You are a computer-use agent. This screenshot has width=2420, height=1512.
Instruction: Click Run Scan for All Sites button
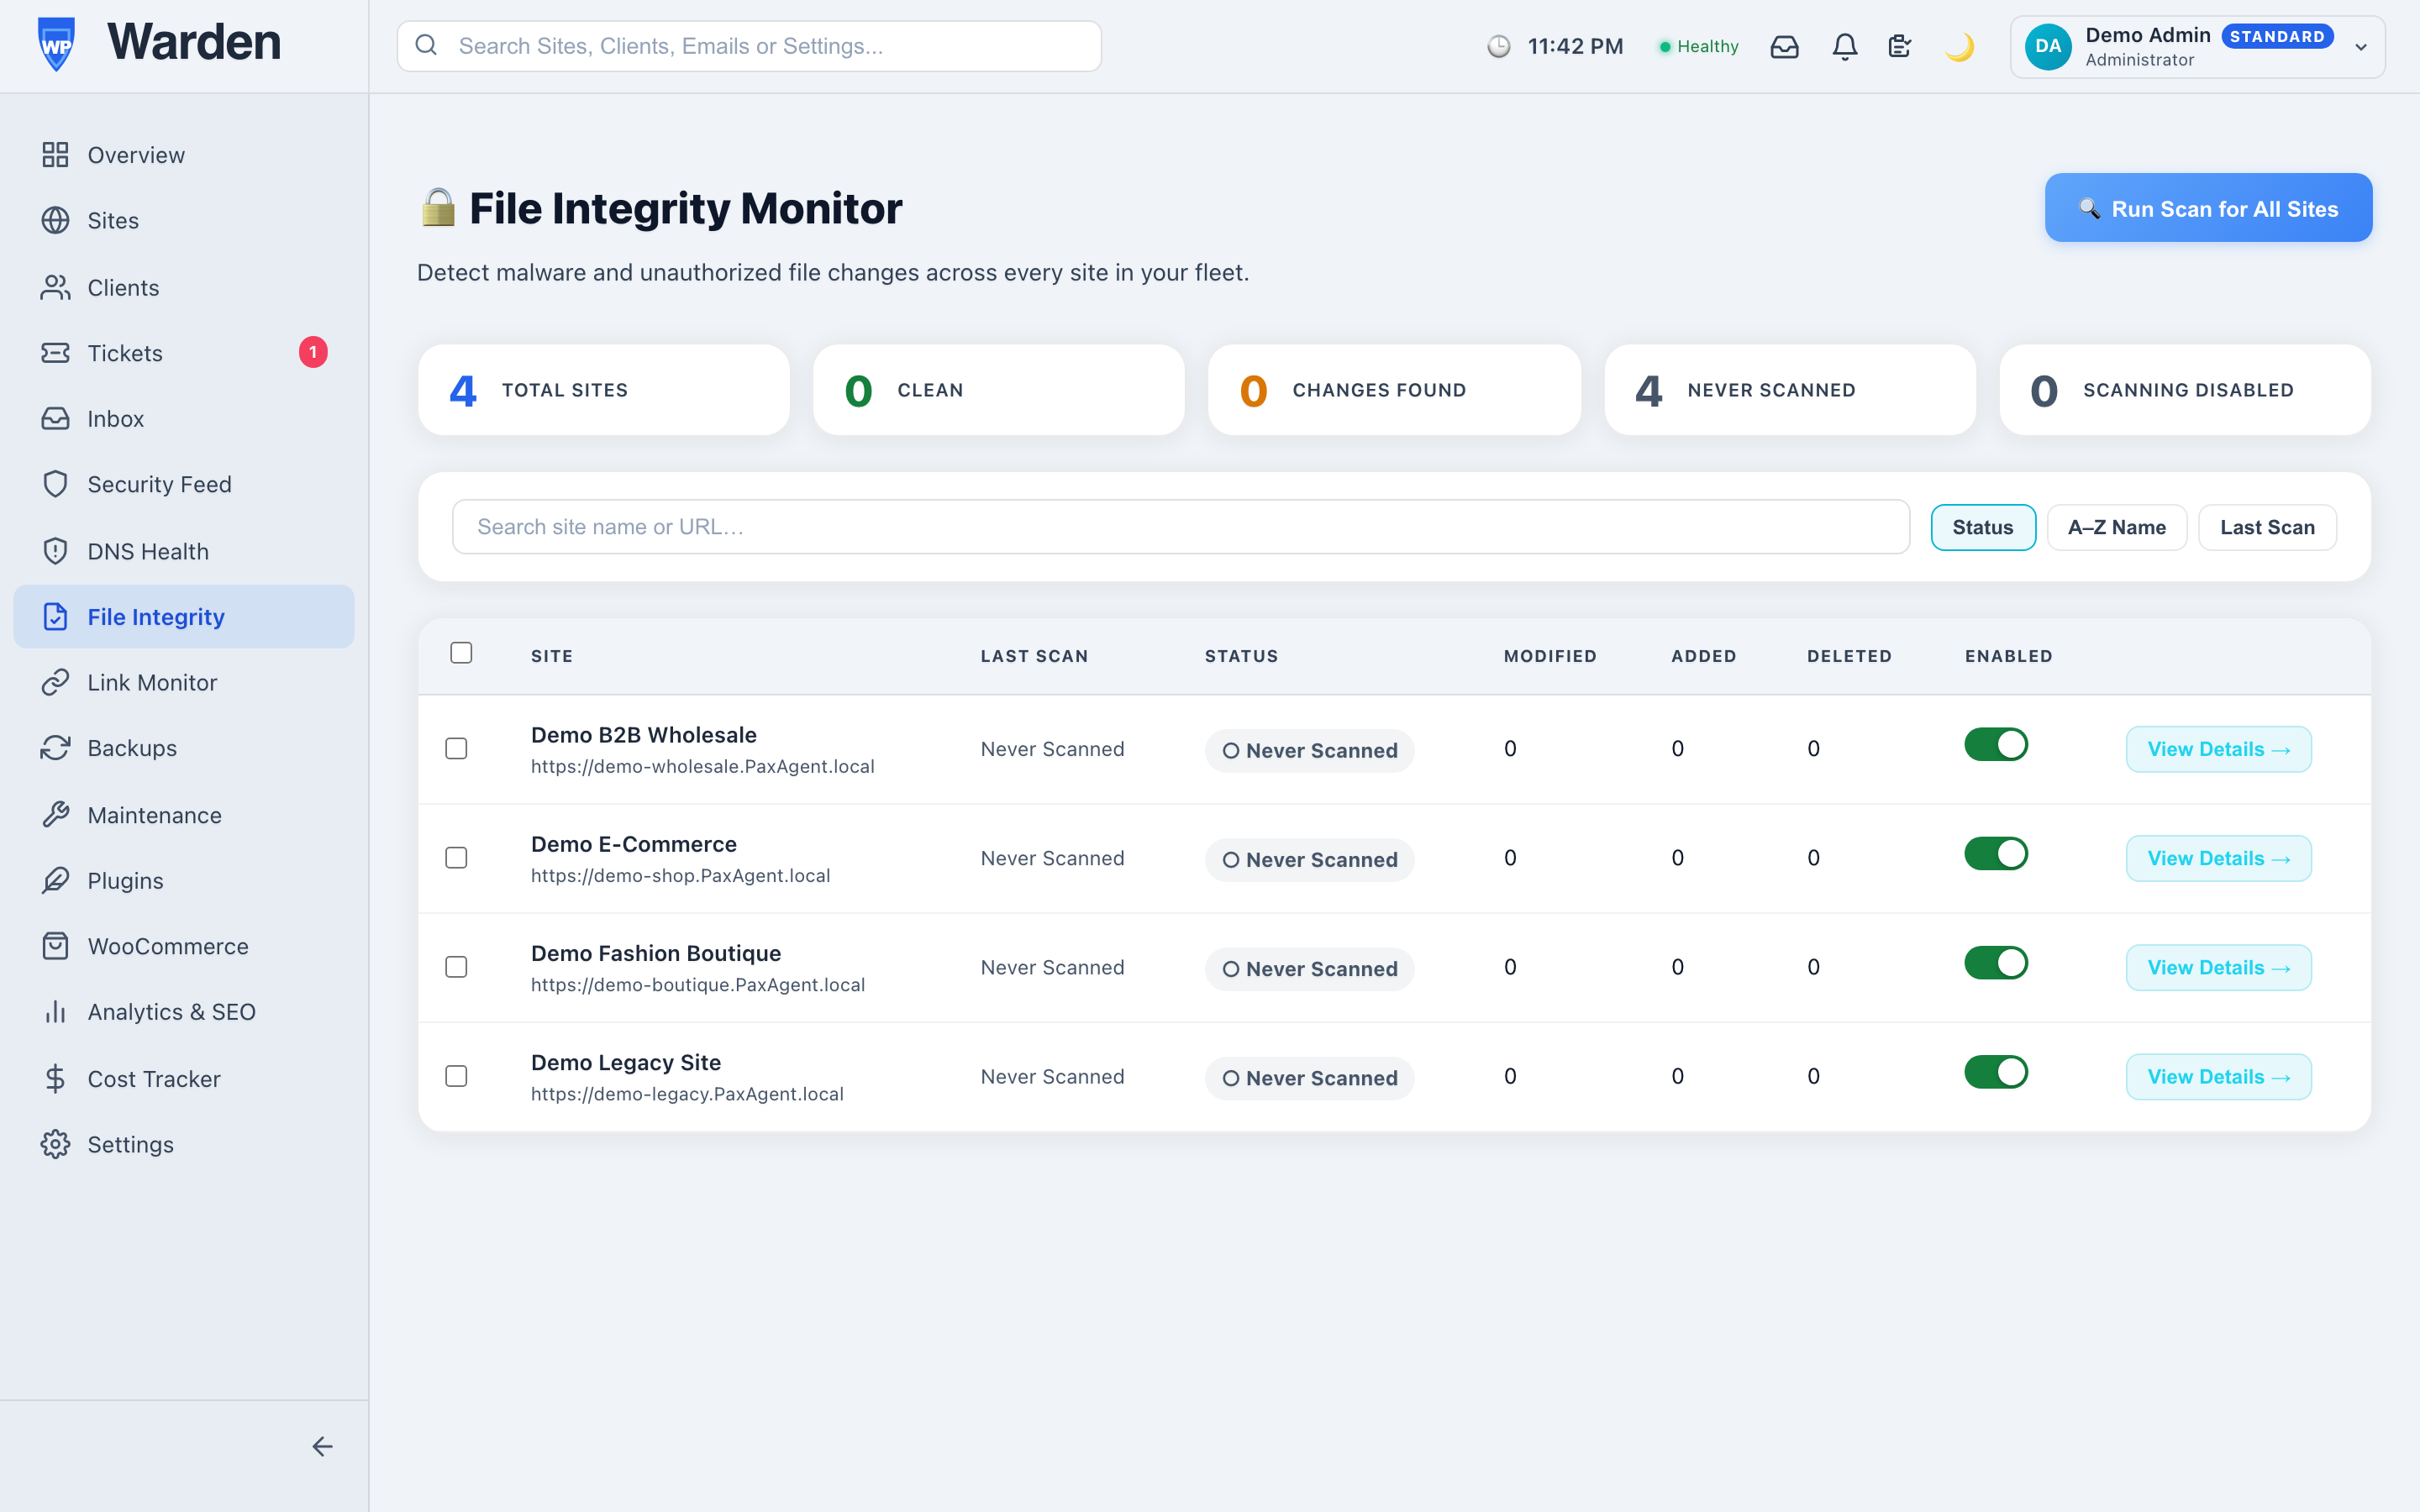pos(2208,208)
